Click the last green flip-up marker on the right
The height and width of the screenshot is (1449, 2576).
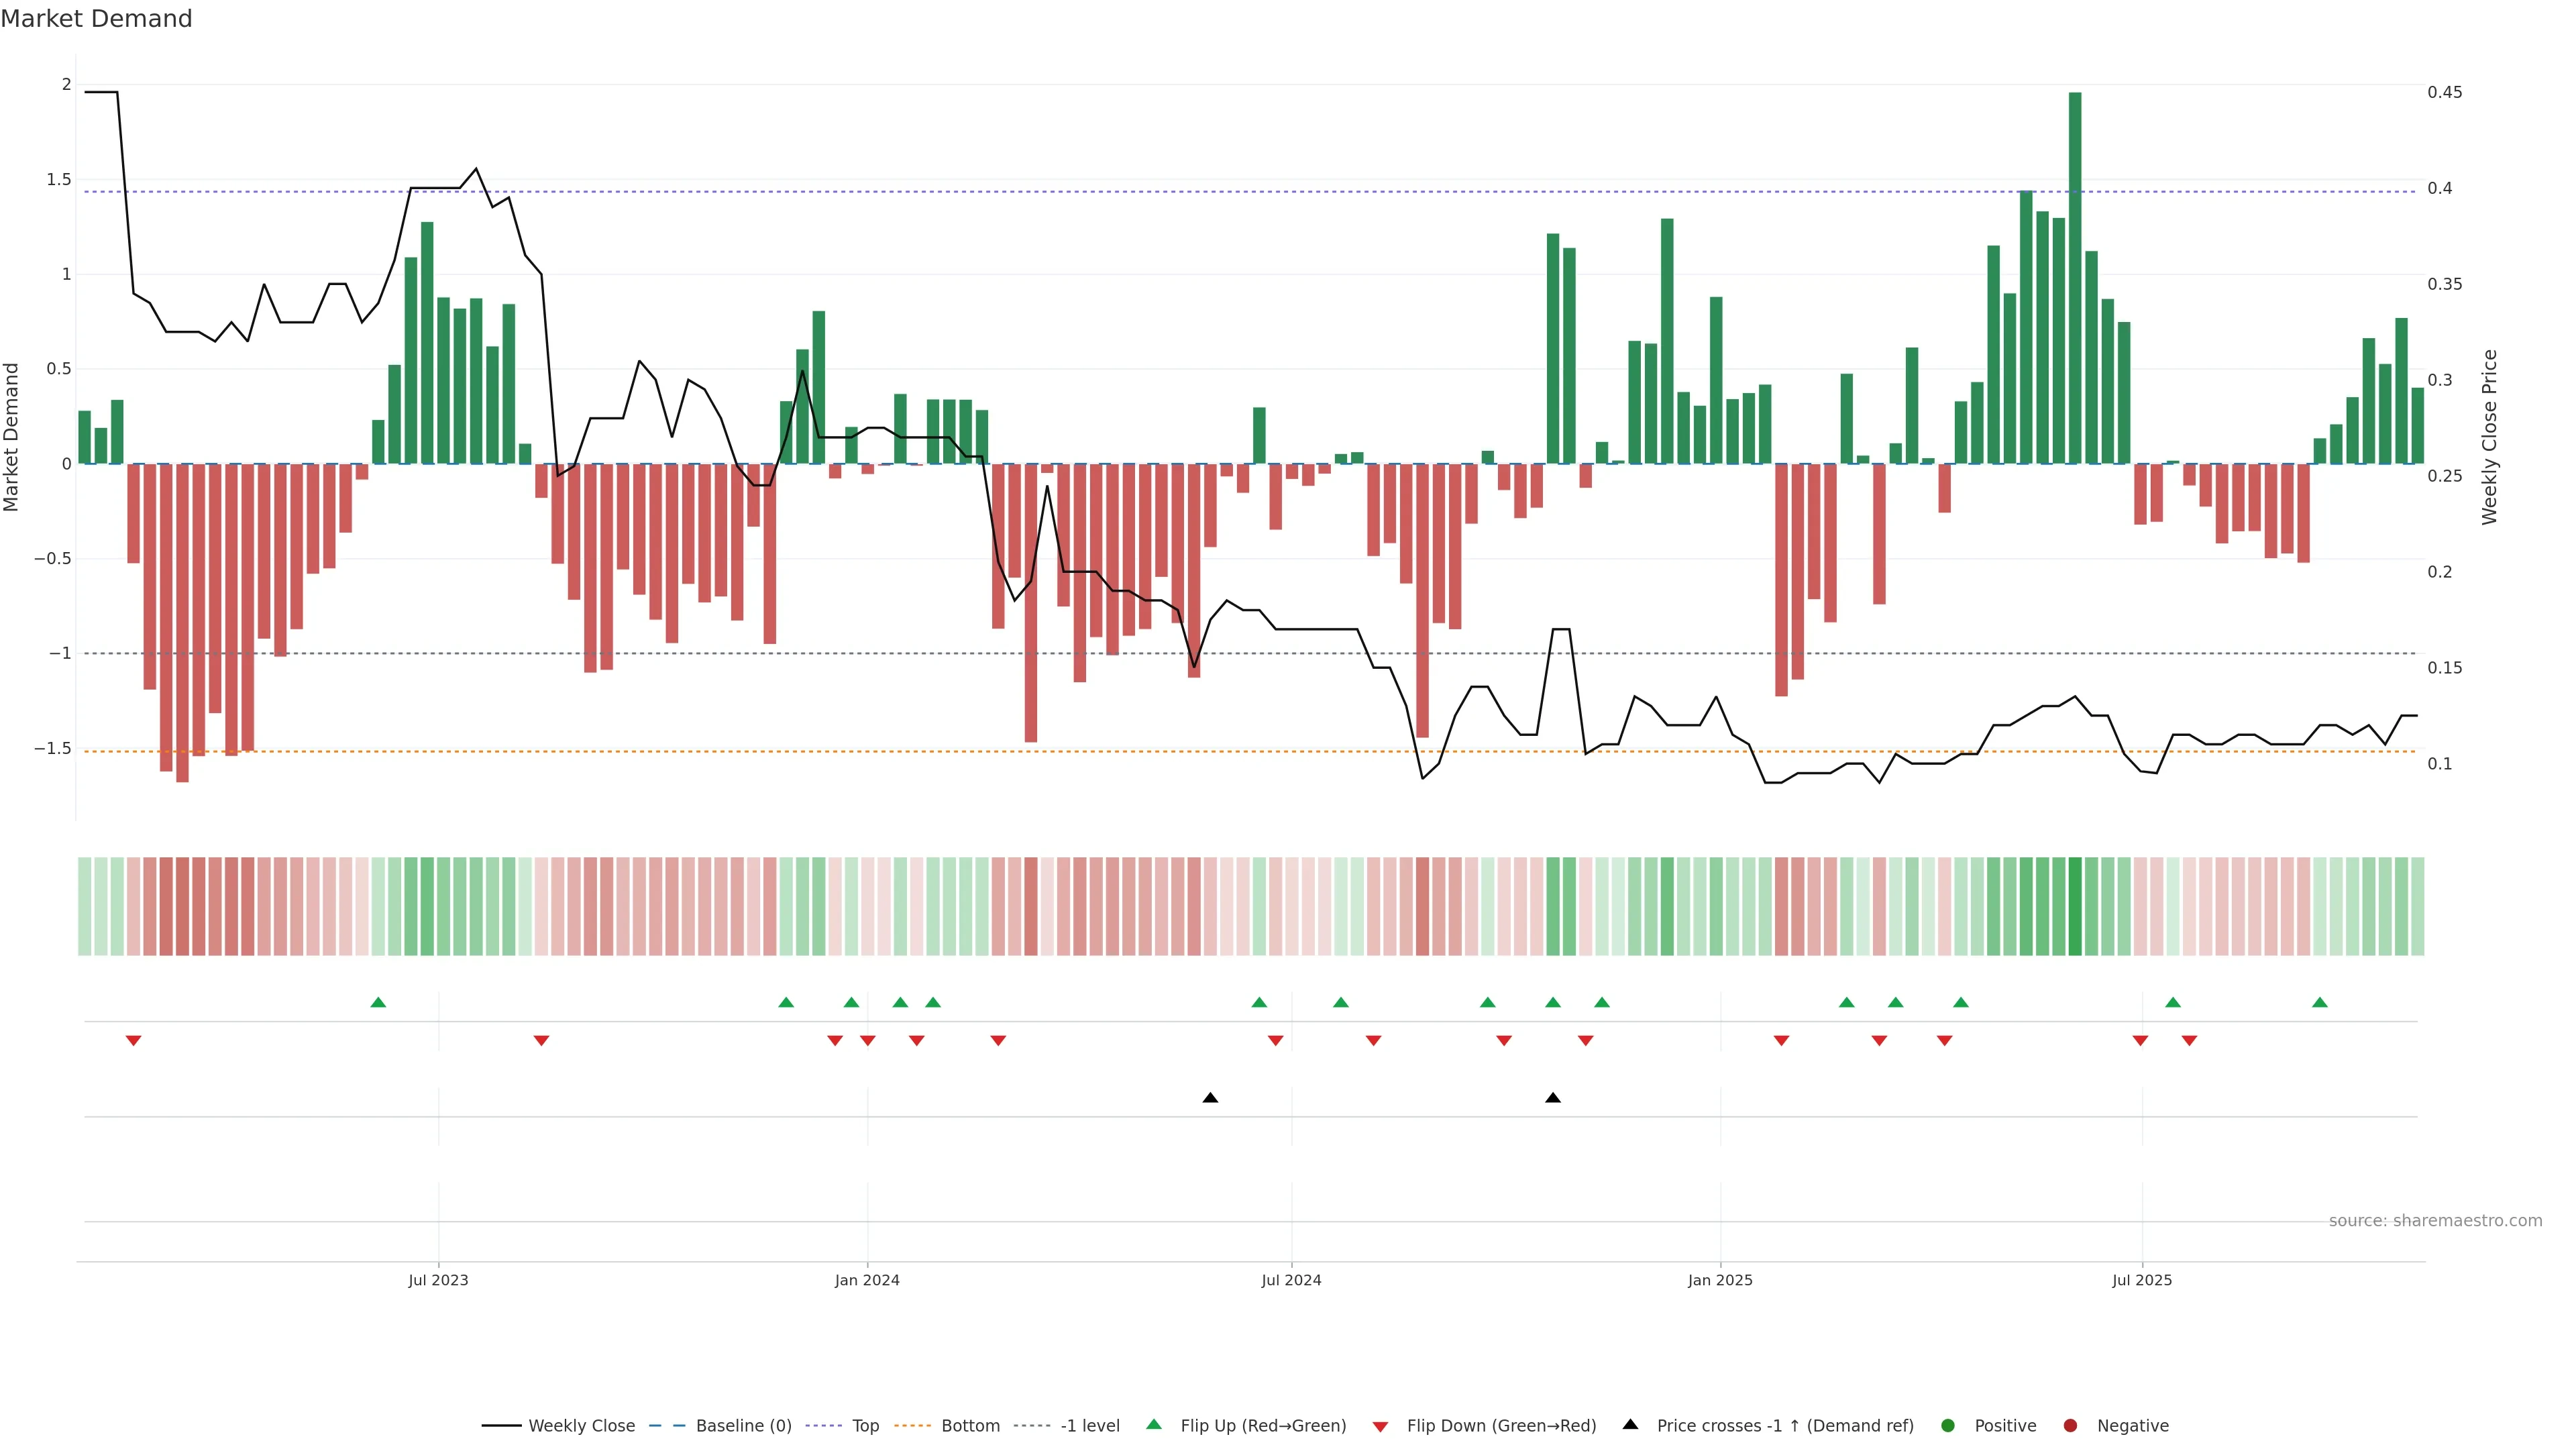point(2320,1002)
